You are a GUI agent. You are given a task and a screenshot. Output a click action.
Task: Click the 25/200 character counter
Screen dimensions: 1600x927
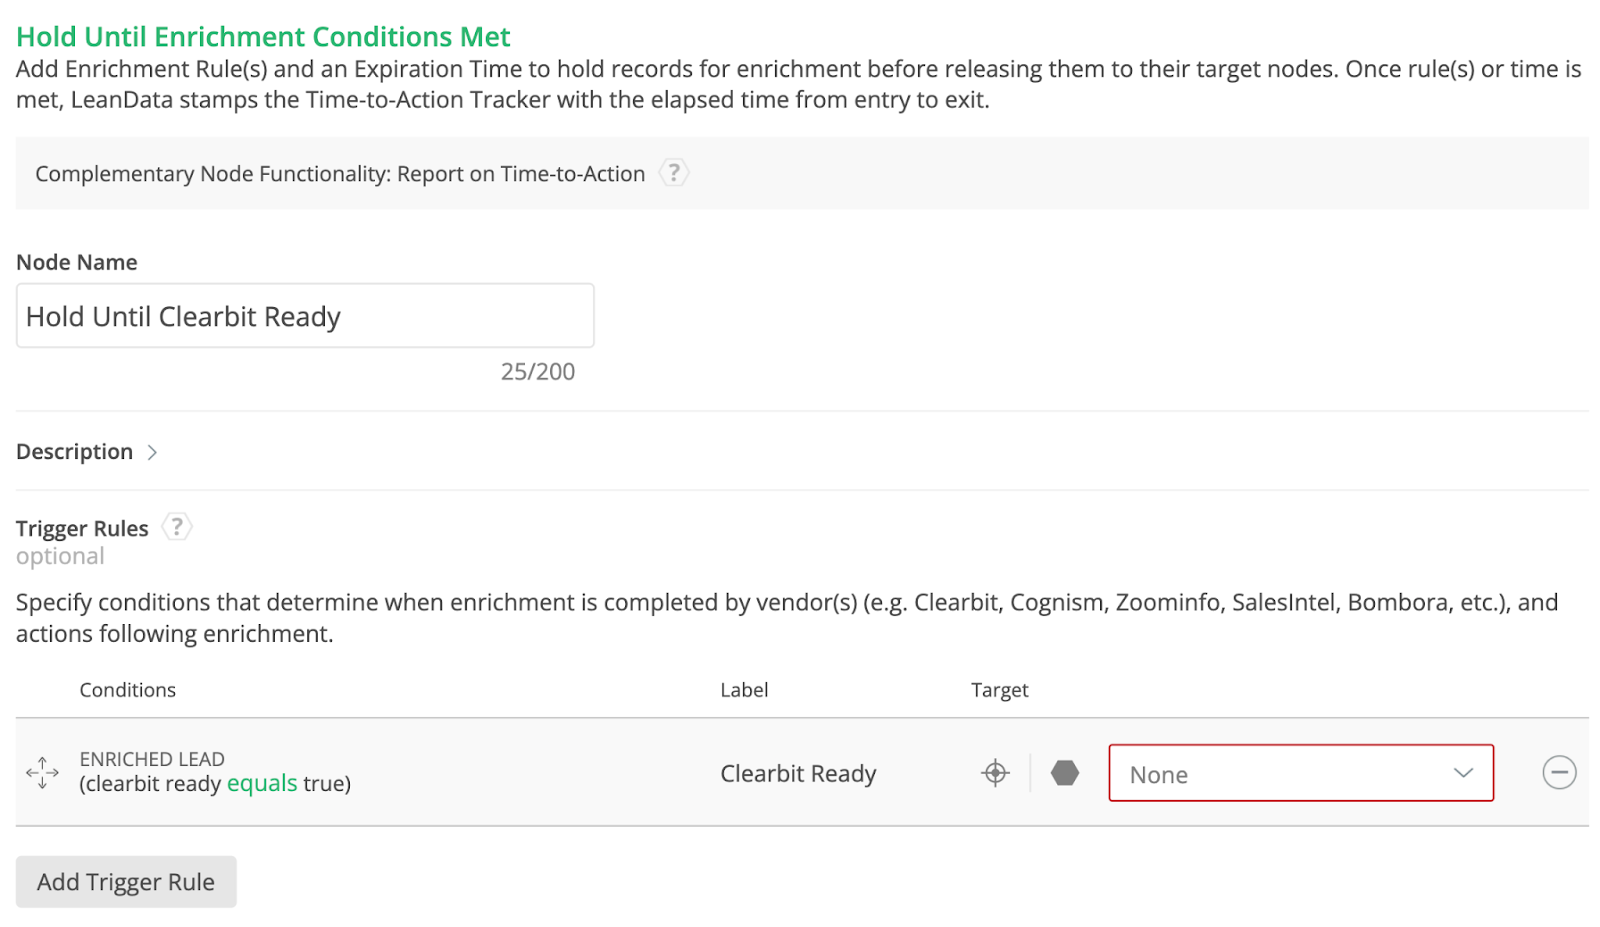click(x=537, y=372)
